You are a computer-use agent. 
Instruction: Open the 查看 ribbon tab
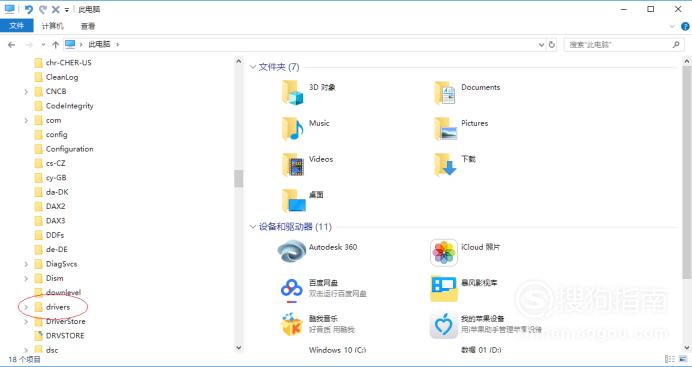tap(88, 26)
